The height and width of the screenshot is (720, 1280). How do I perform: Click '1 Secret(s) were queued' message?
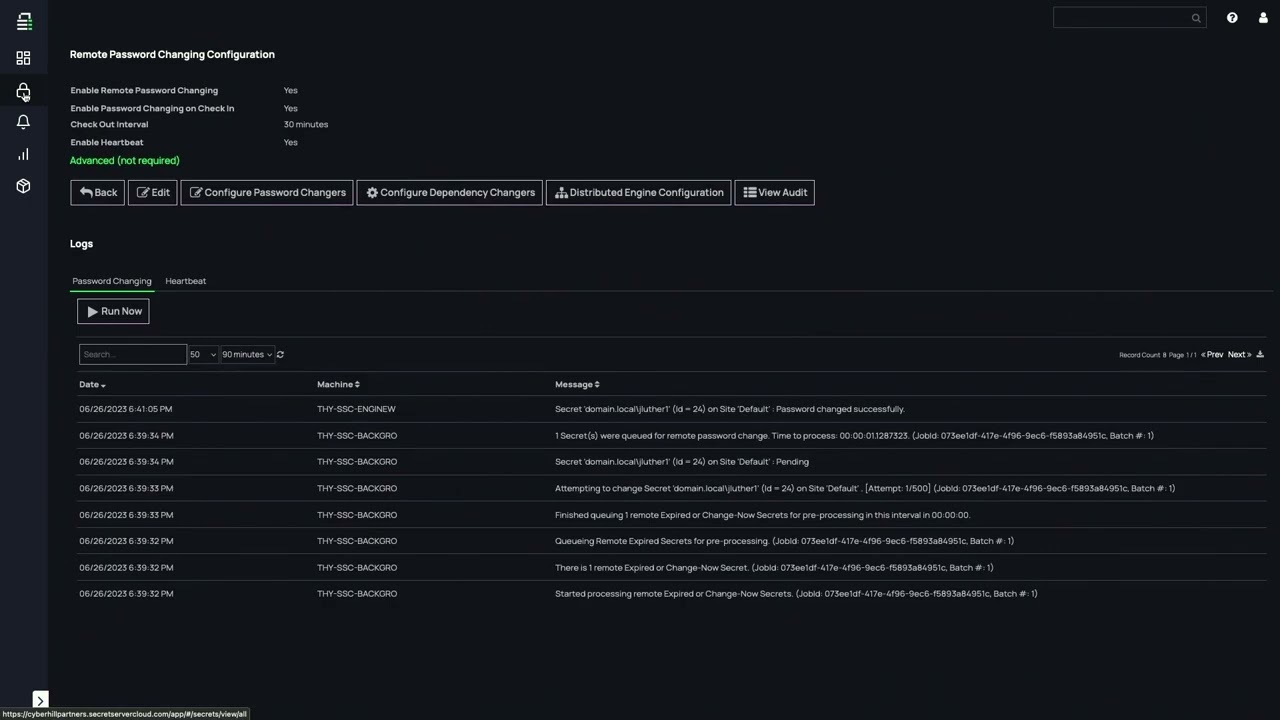pos(854,436)
